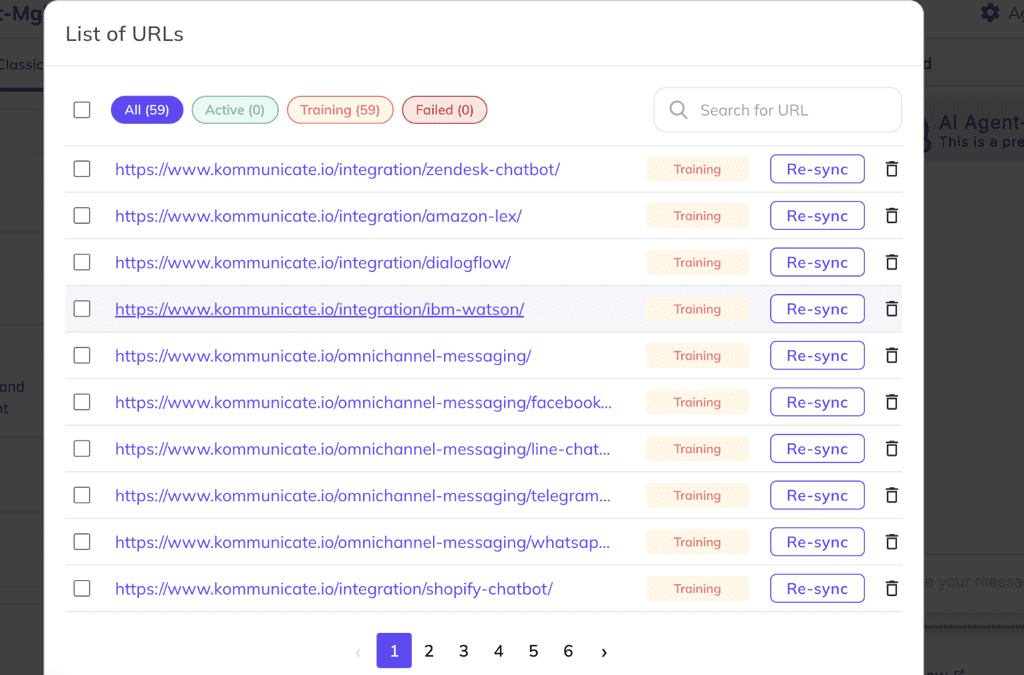Switch to the Active (0) filter
The width and height of the screenshot is (1024, 675).
click(234, 110)
